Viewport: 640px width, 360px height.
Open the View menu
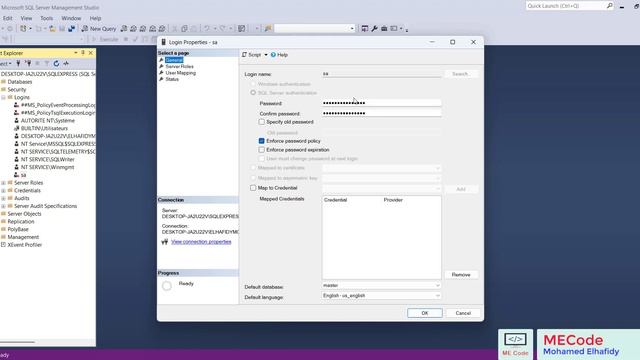pyautogui.click(x=26, y=18)
